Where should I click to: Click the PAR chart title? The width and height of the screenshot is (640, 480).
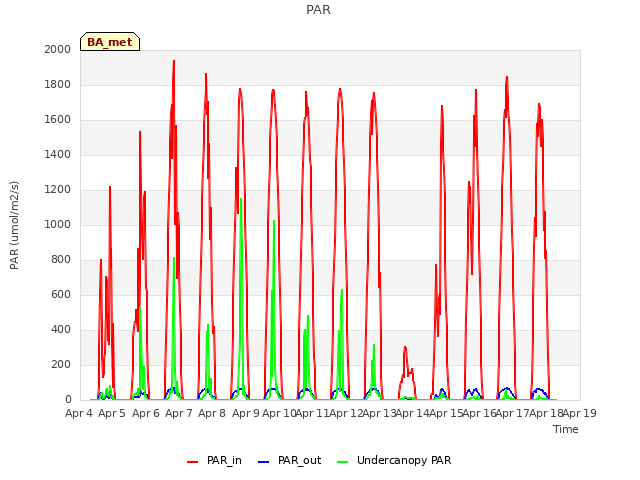coord(318,10)
